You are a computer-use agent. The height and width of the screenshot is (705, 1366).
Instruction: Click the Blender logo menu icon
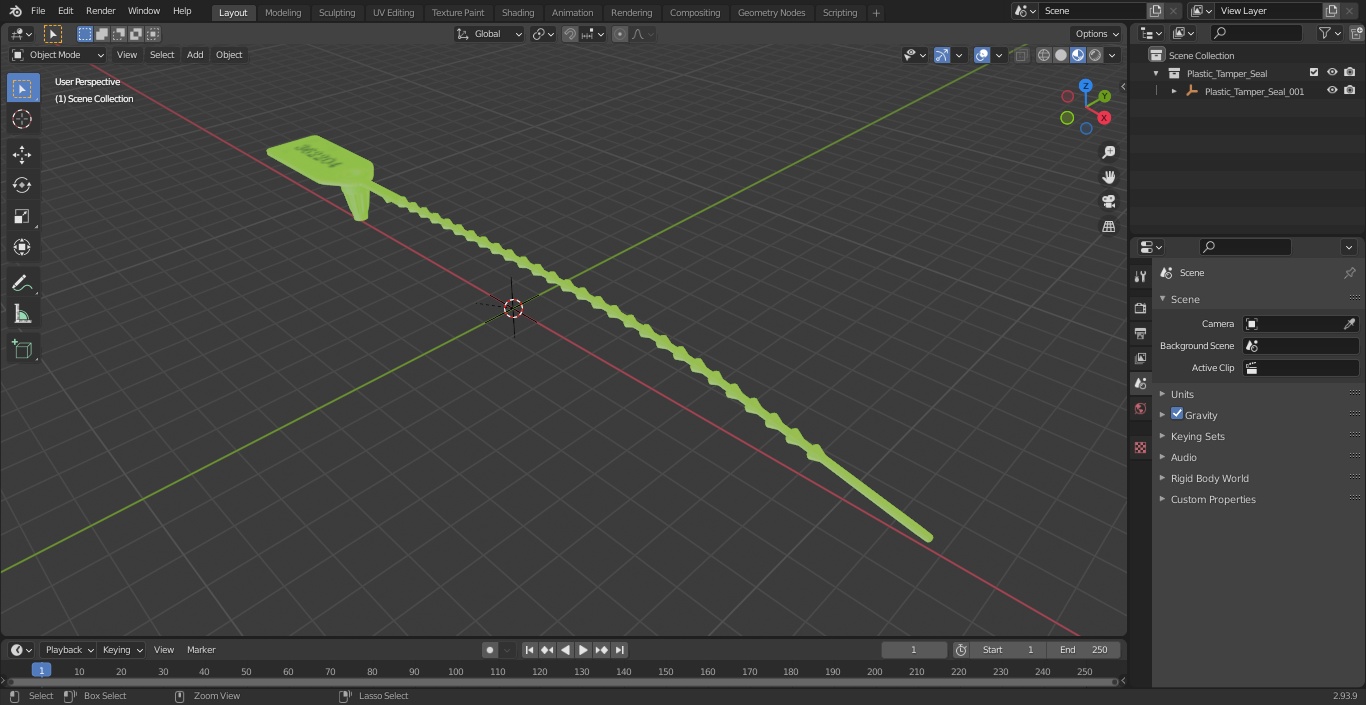15,11
